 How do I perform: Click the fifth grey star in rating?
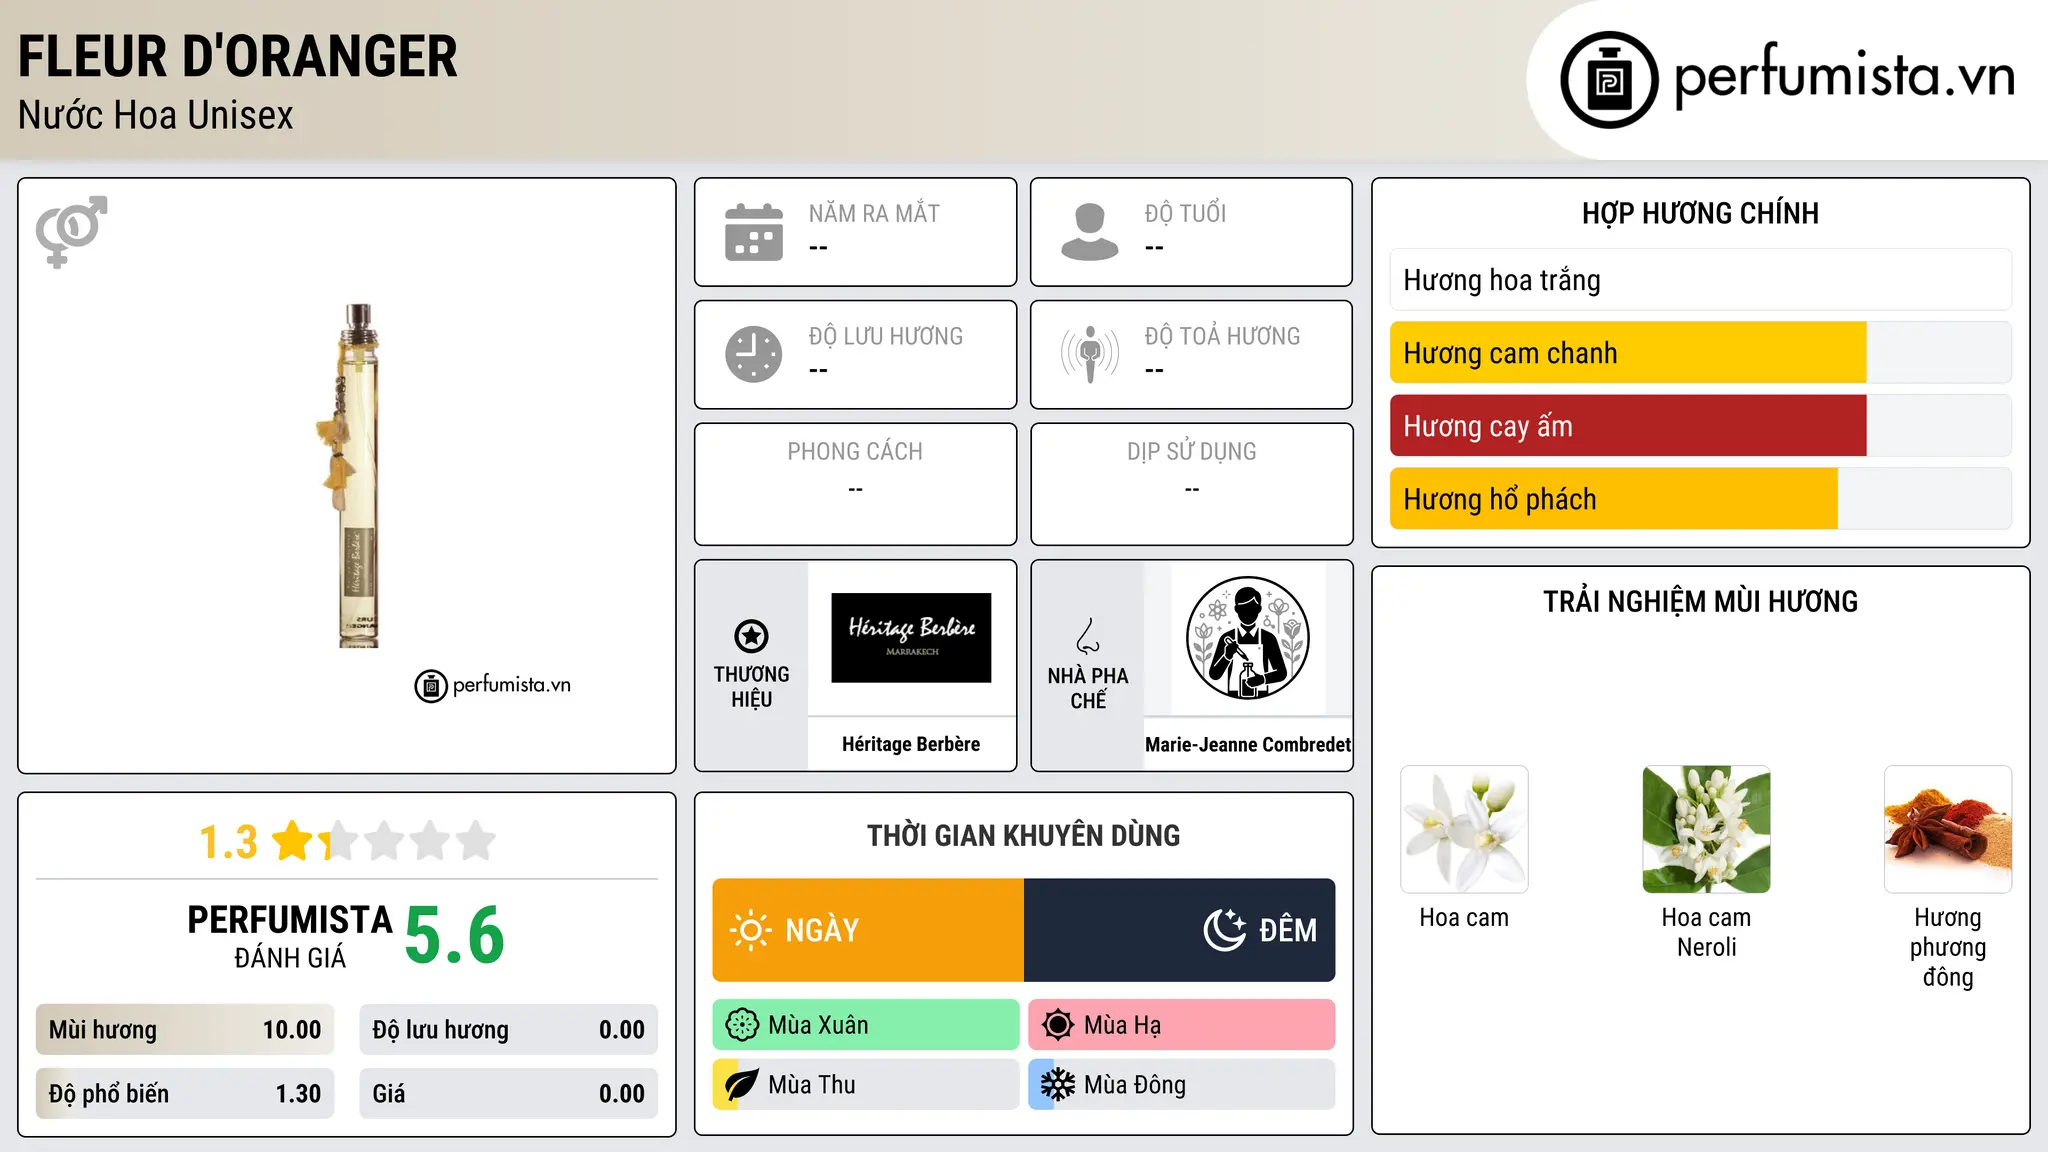[x=476, y=841]
